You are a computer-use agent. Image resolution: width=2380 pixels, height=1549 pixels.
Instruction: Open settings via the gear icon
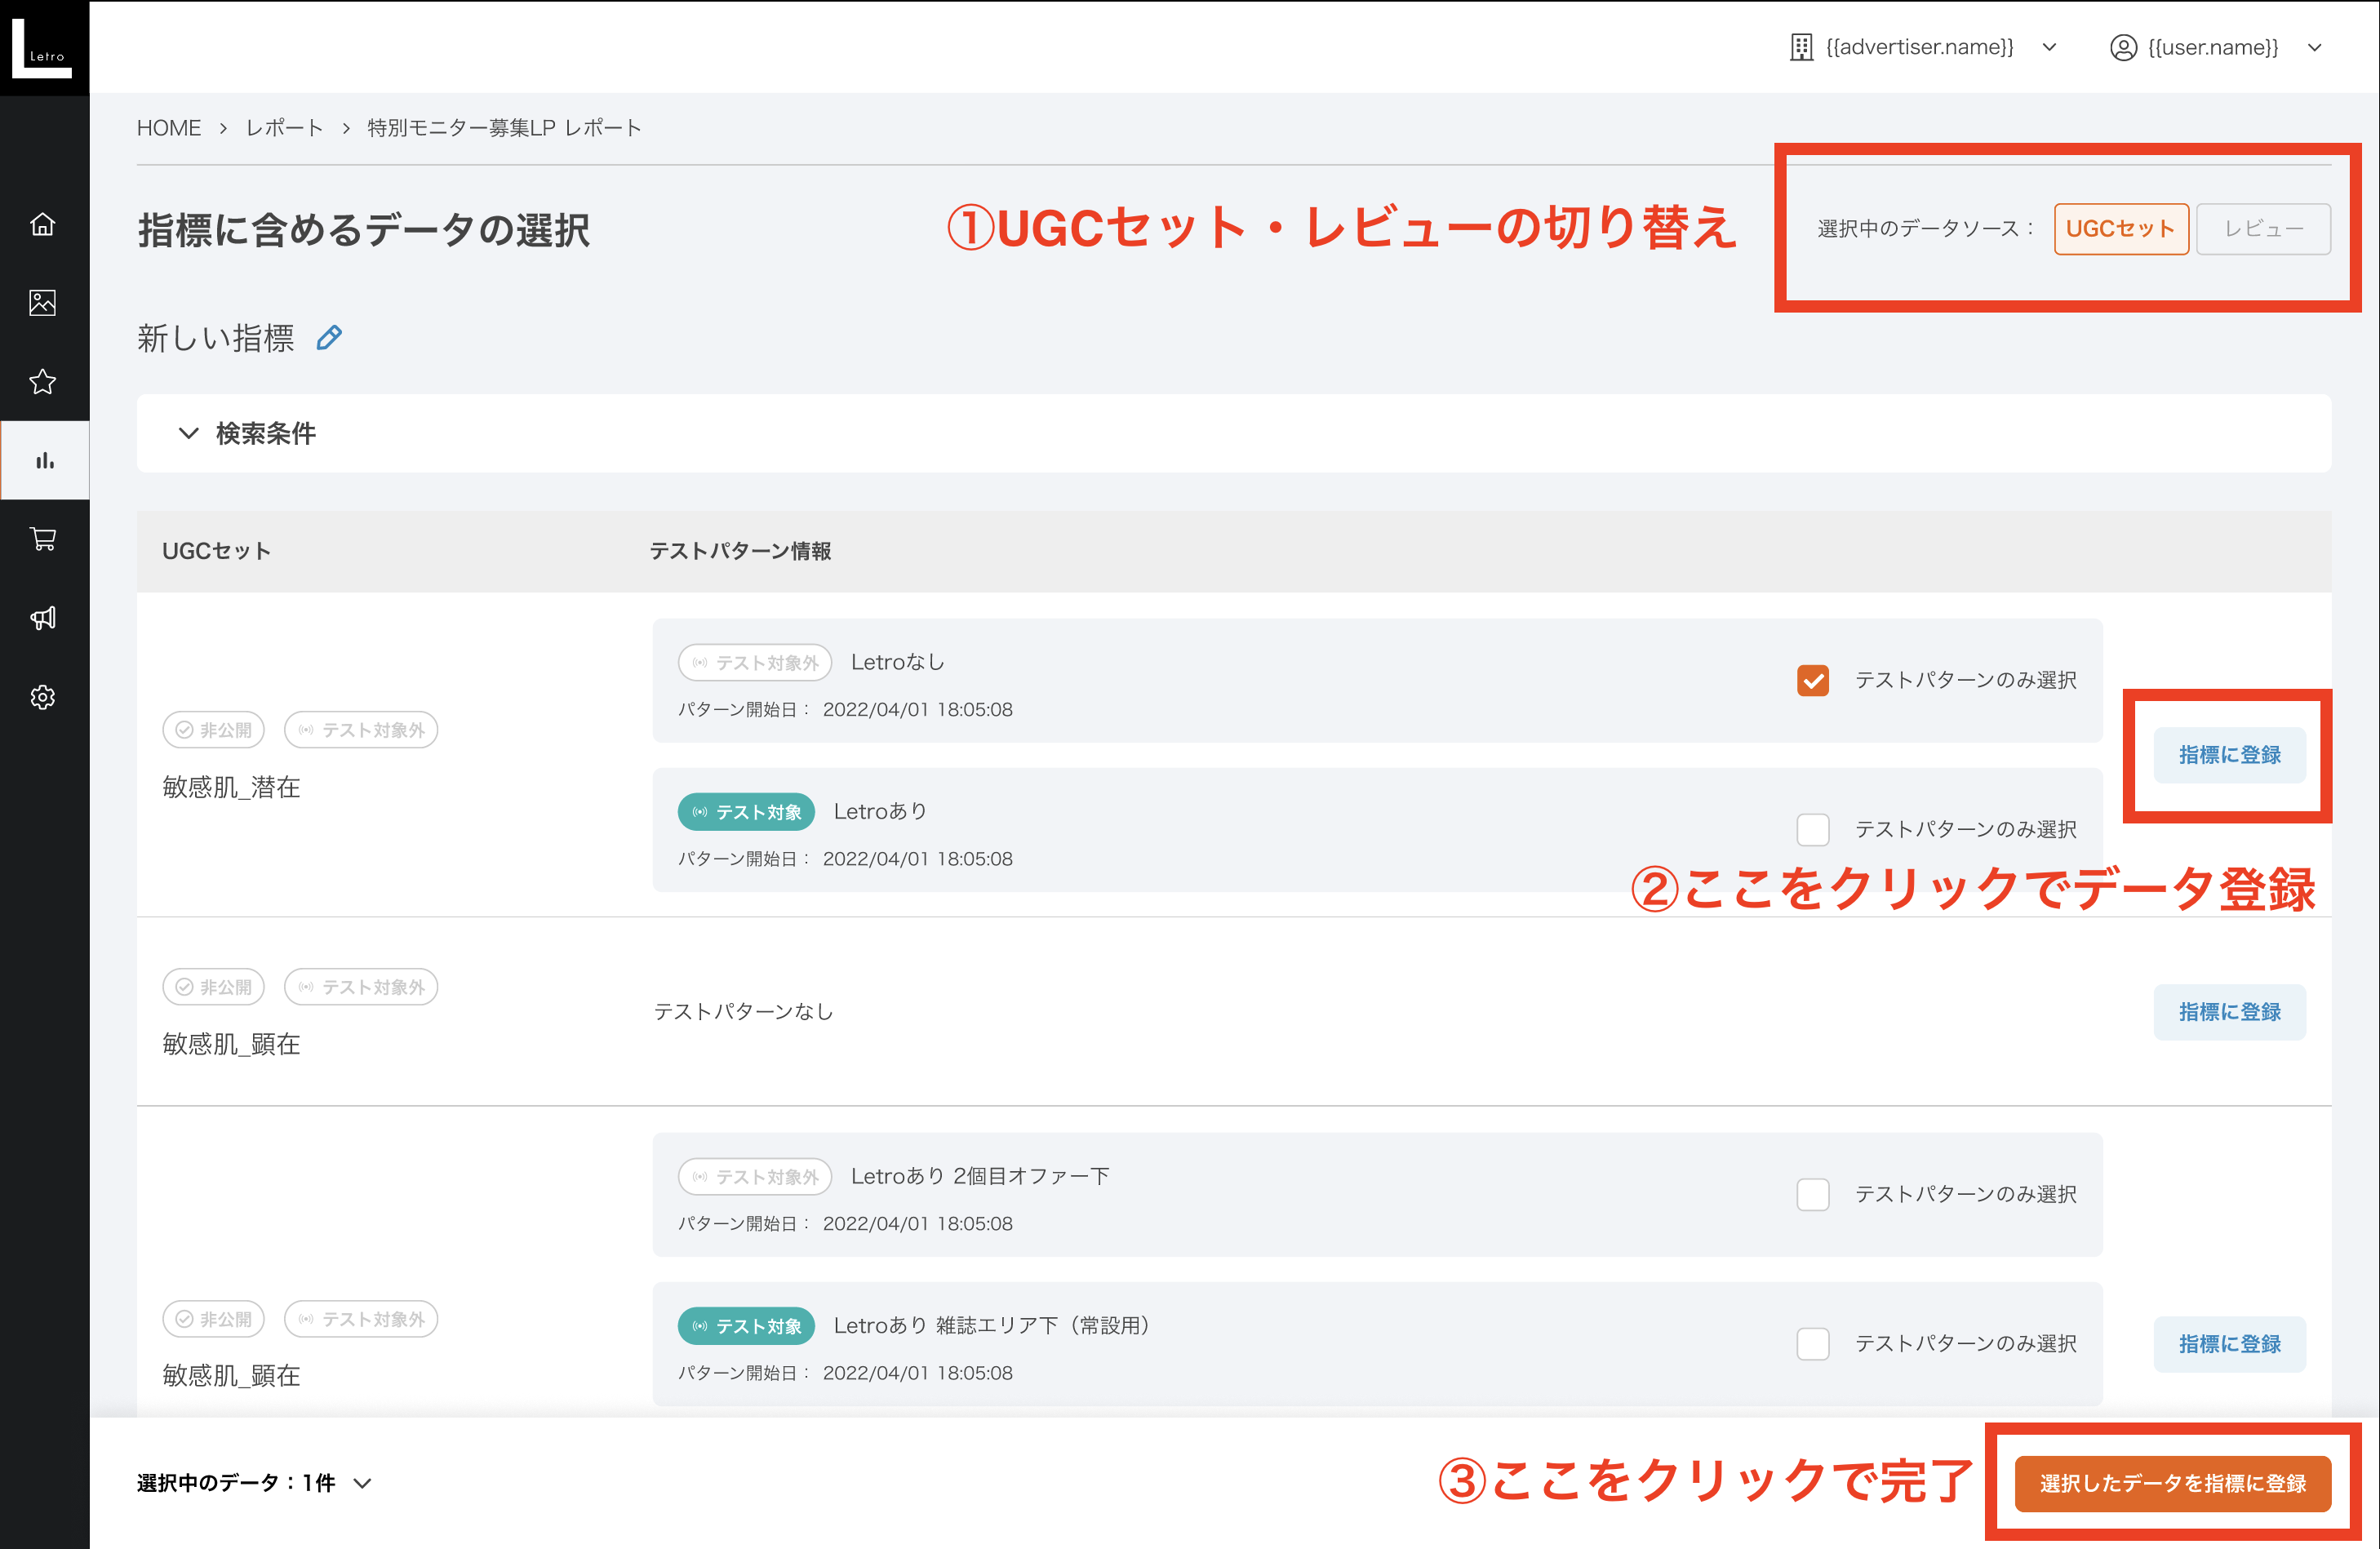click(43, 697)
